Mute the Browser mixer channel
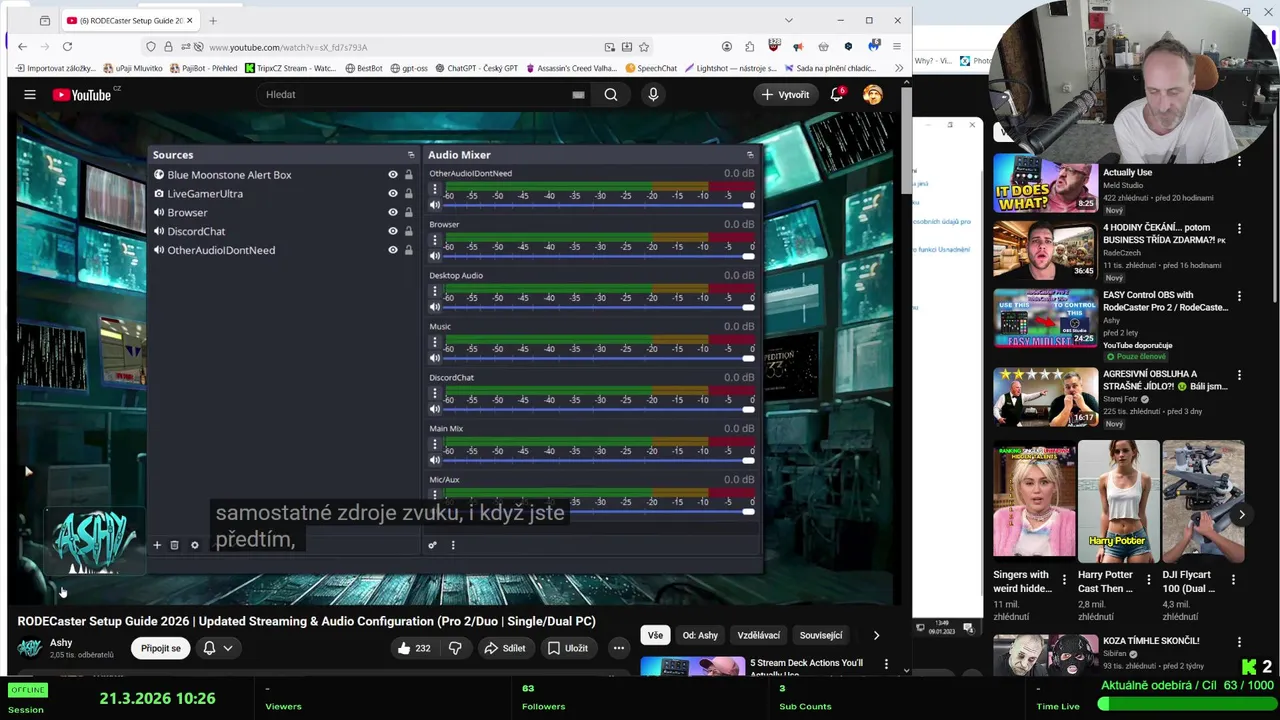Image resolution: width=1280 pixels, height=720 pixels. tap(435, 256)
